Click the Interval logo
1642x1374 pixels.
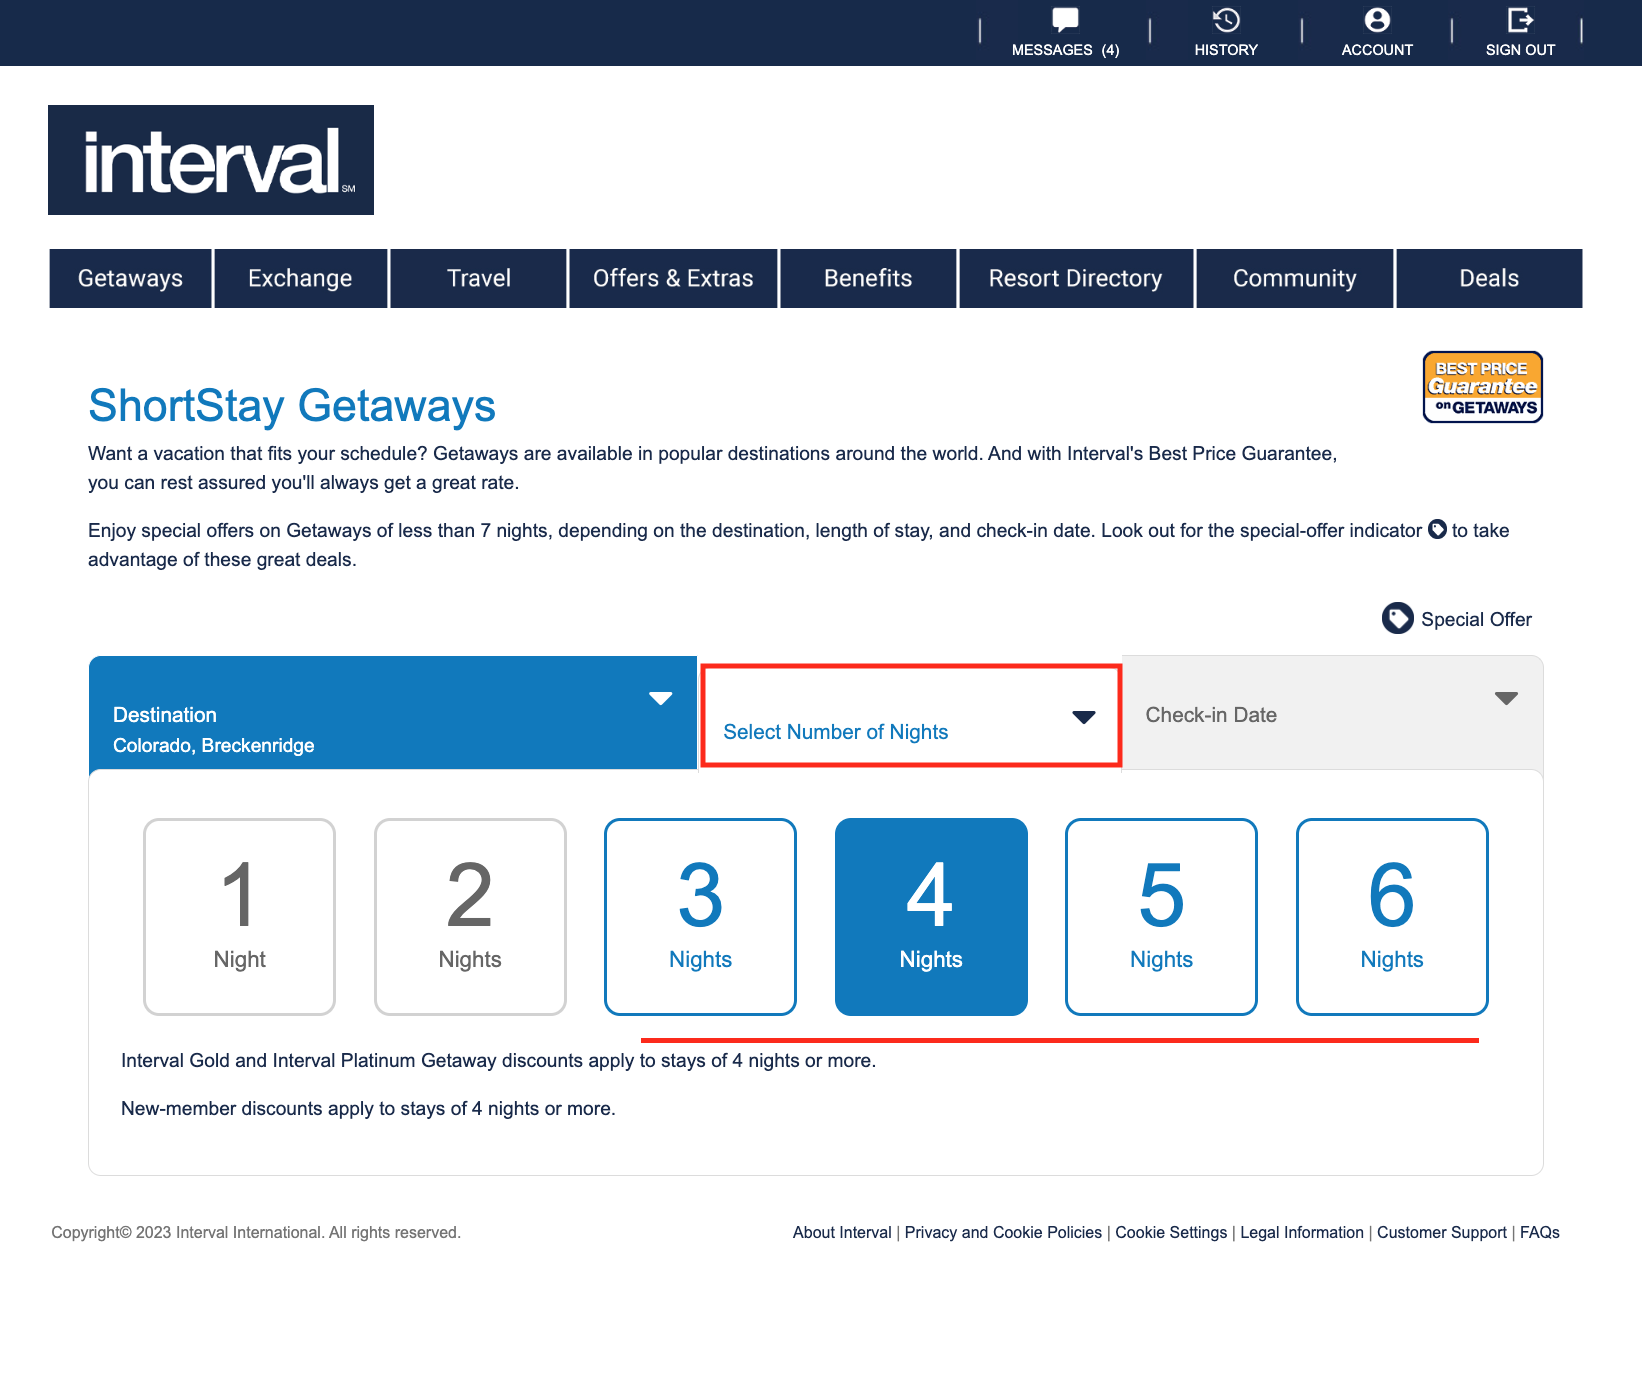[211, 160]
